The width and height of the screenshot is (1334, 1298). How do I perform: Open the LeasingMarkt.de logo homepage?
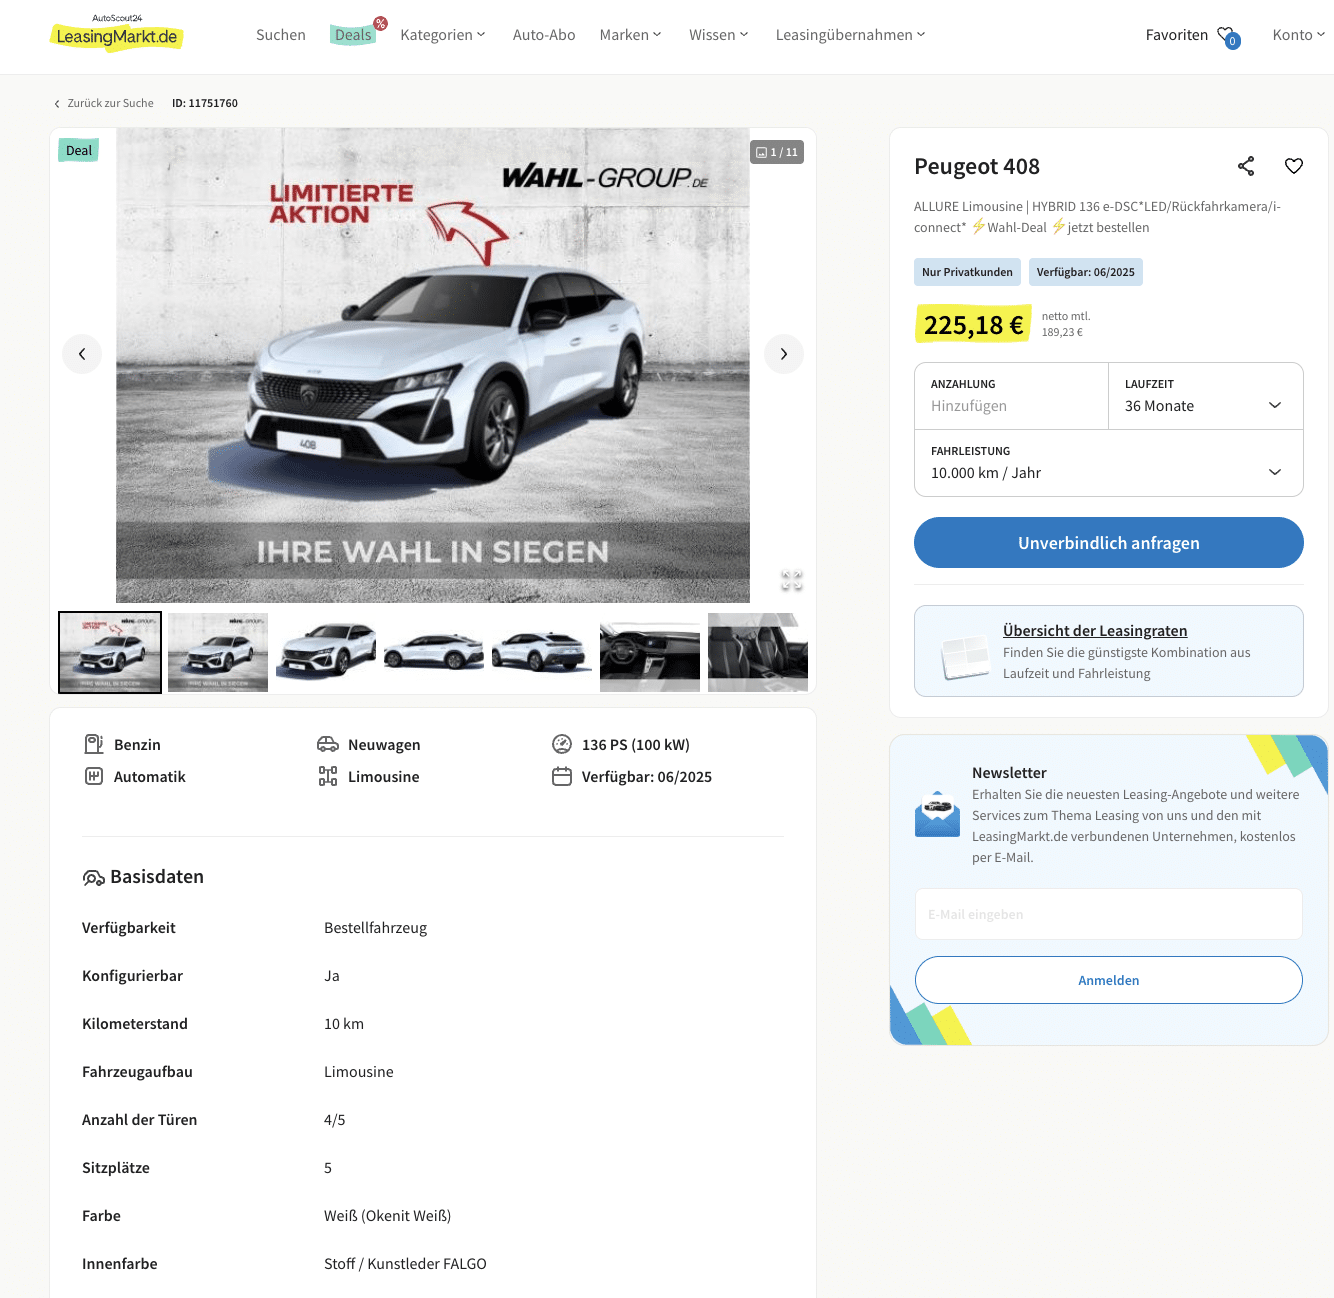click(116, 33)
